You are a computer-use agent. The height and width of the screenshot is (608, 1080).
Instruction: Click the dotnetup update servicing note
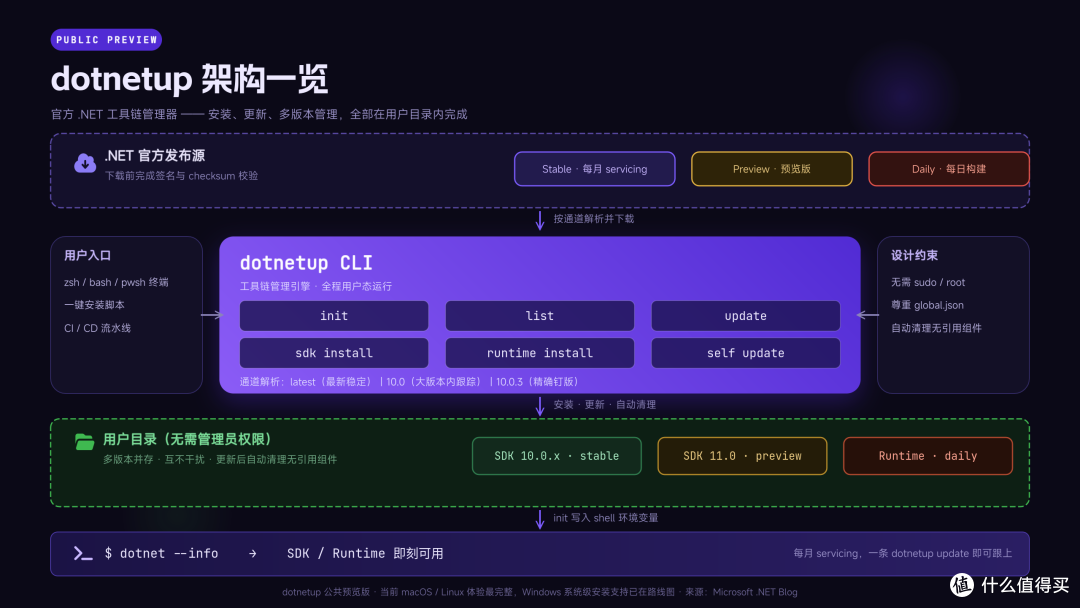click(x=902, y=554)
